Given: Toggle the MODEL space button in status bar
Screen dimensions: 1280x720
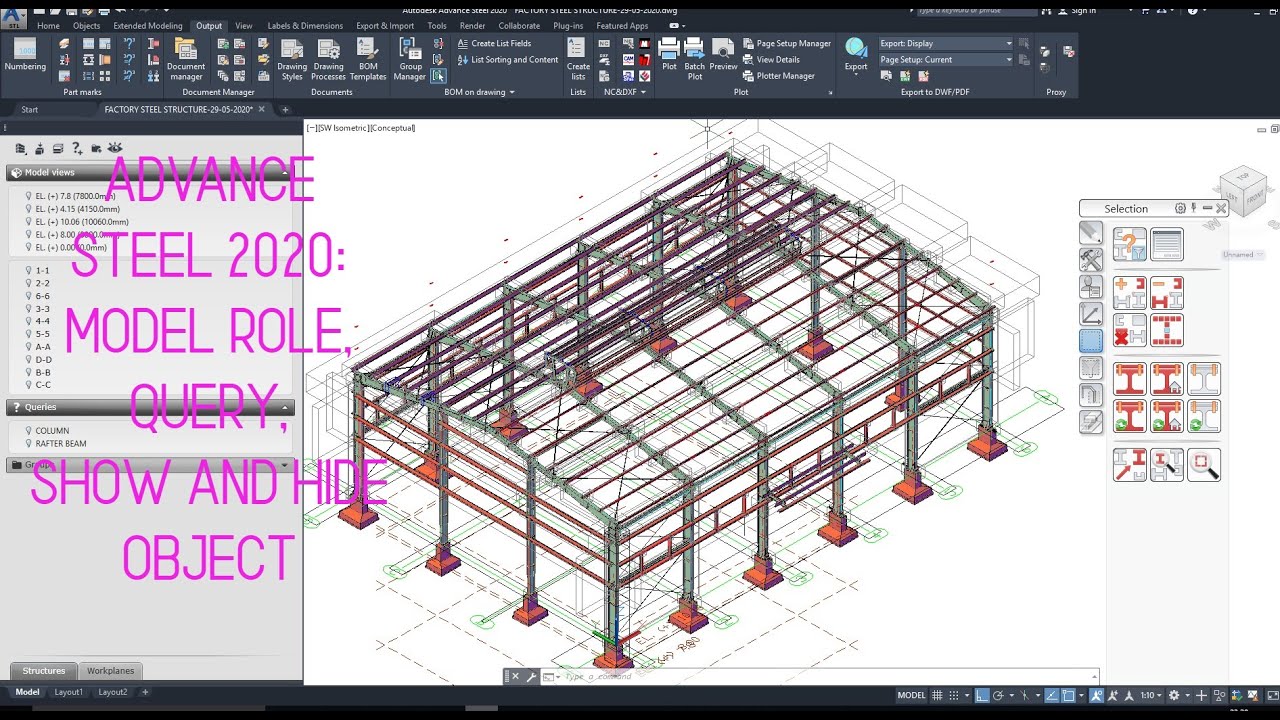Looking at the screenshot, I should tap(911, 695).
